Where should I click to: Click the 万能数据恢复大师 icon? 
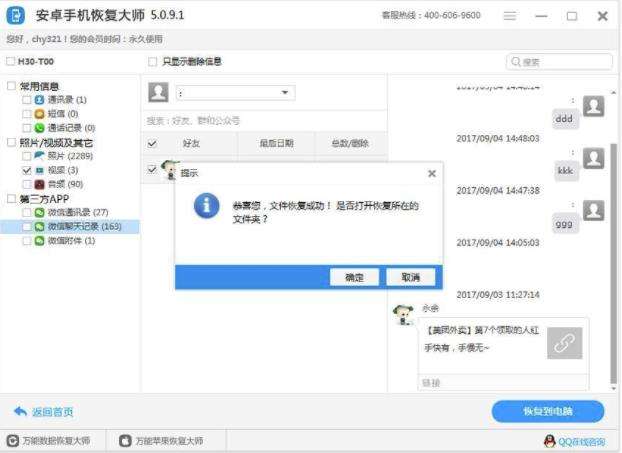(13, 441)
